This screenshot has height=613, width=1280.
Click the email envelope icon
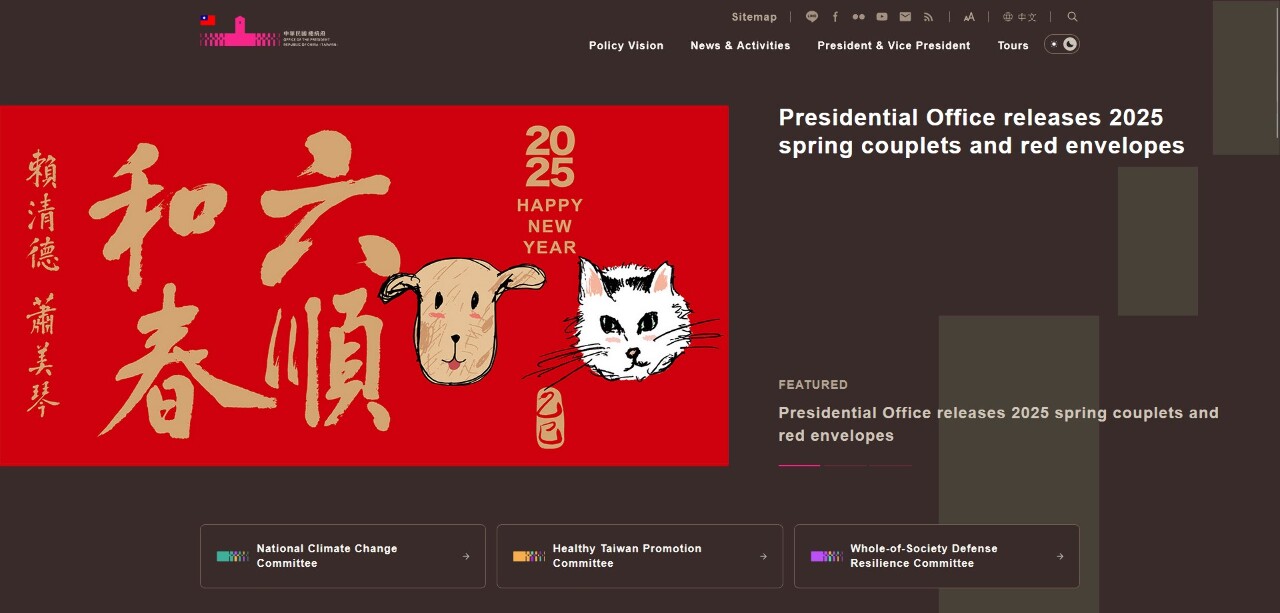(905, 17)
